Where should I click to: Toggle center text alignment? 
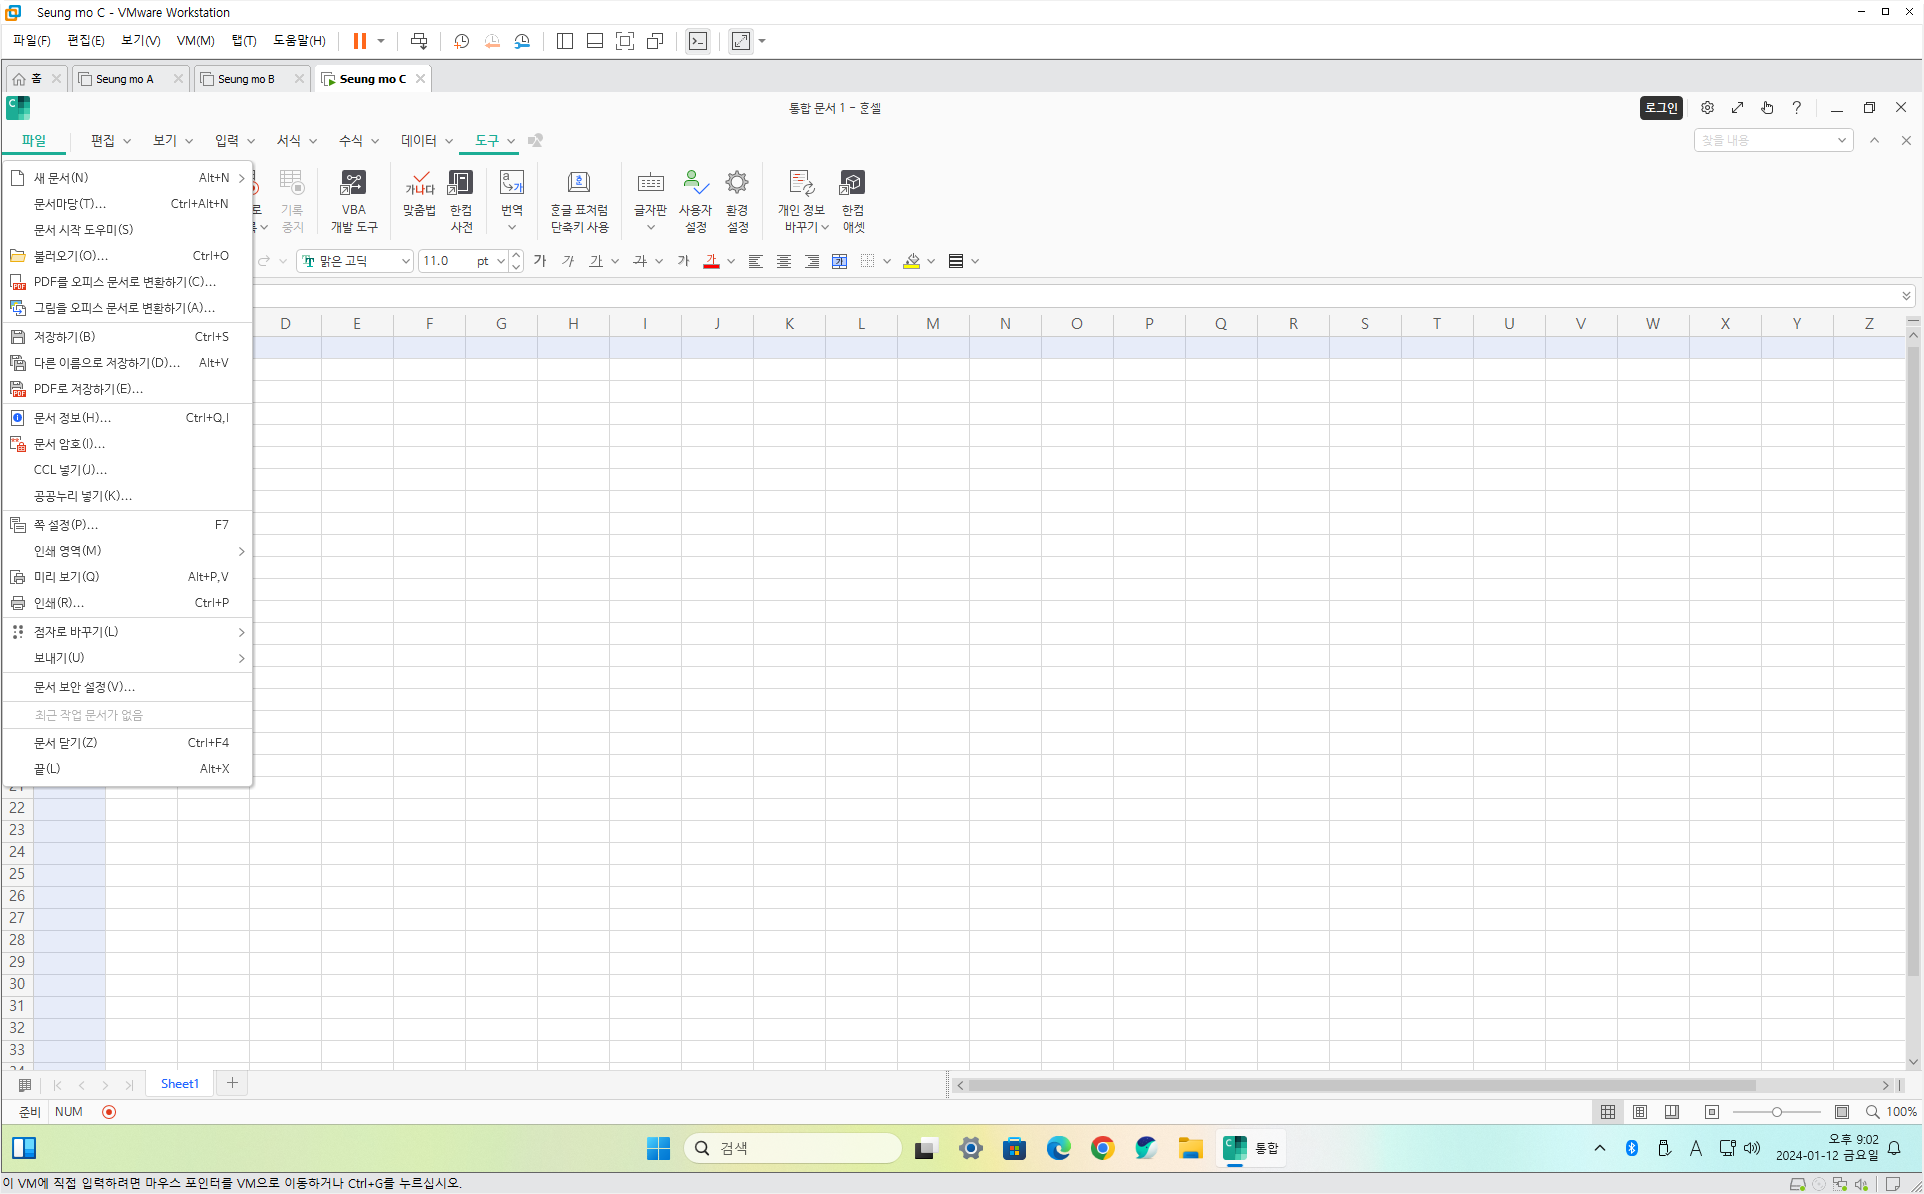(x=784, y=261)
